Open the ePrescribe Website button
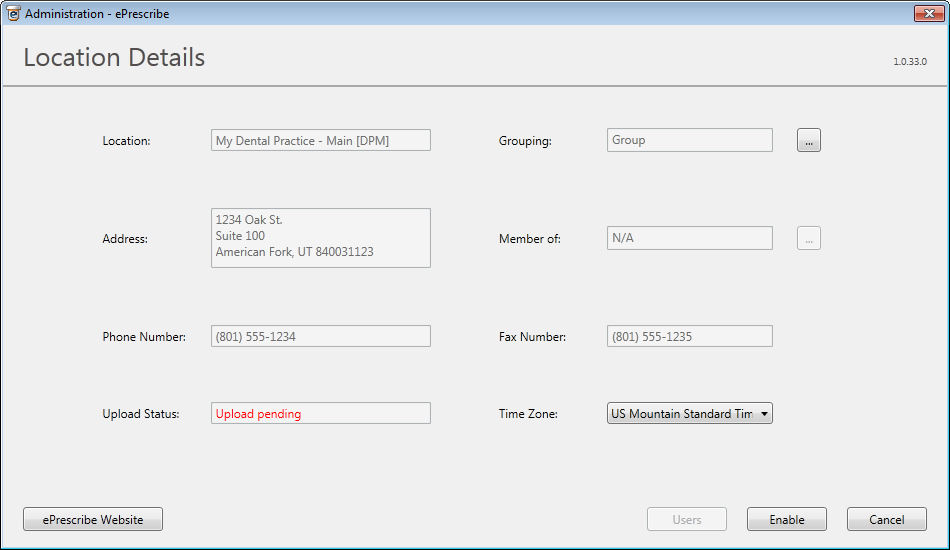This screenshot has width=950, height=550. point(93,520)
